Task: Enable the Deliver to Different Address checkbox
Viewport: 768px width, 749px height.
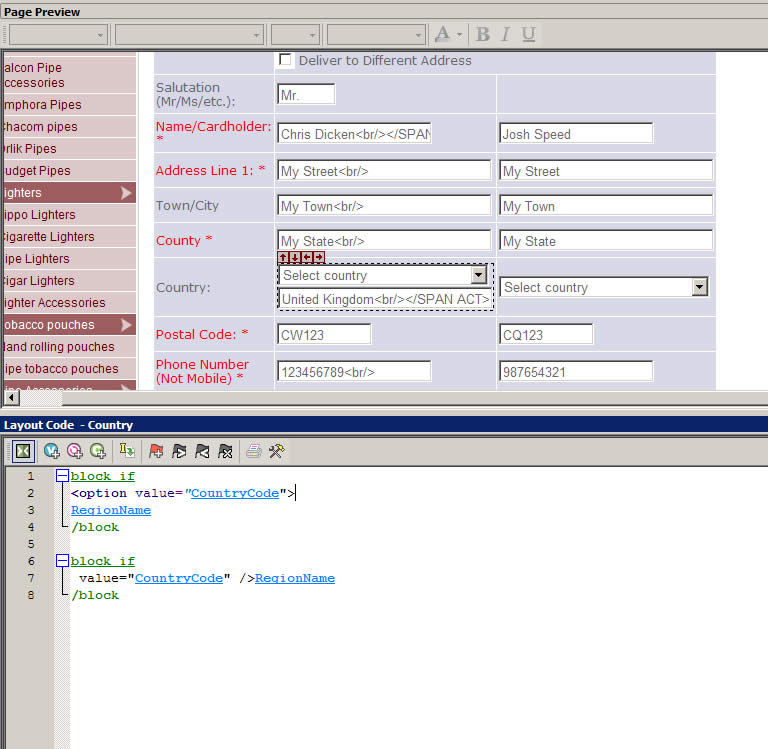Action: [285, 60]
